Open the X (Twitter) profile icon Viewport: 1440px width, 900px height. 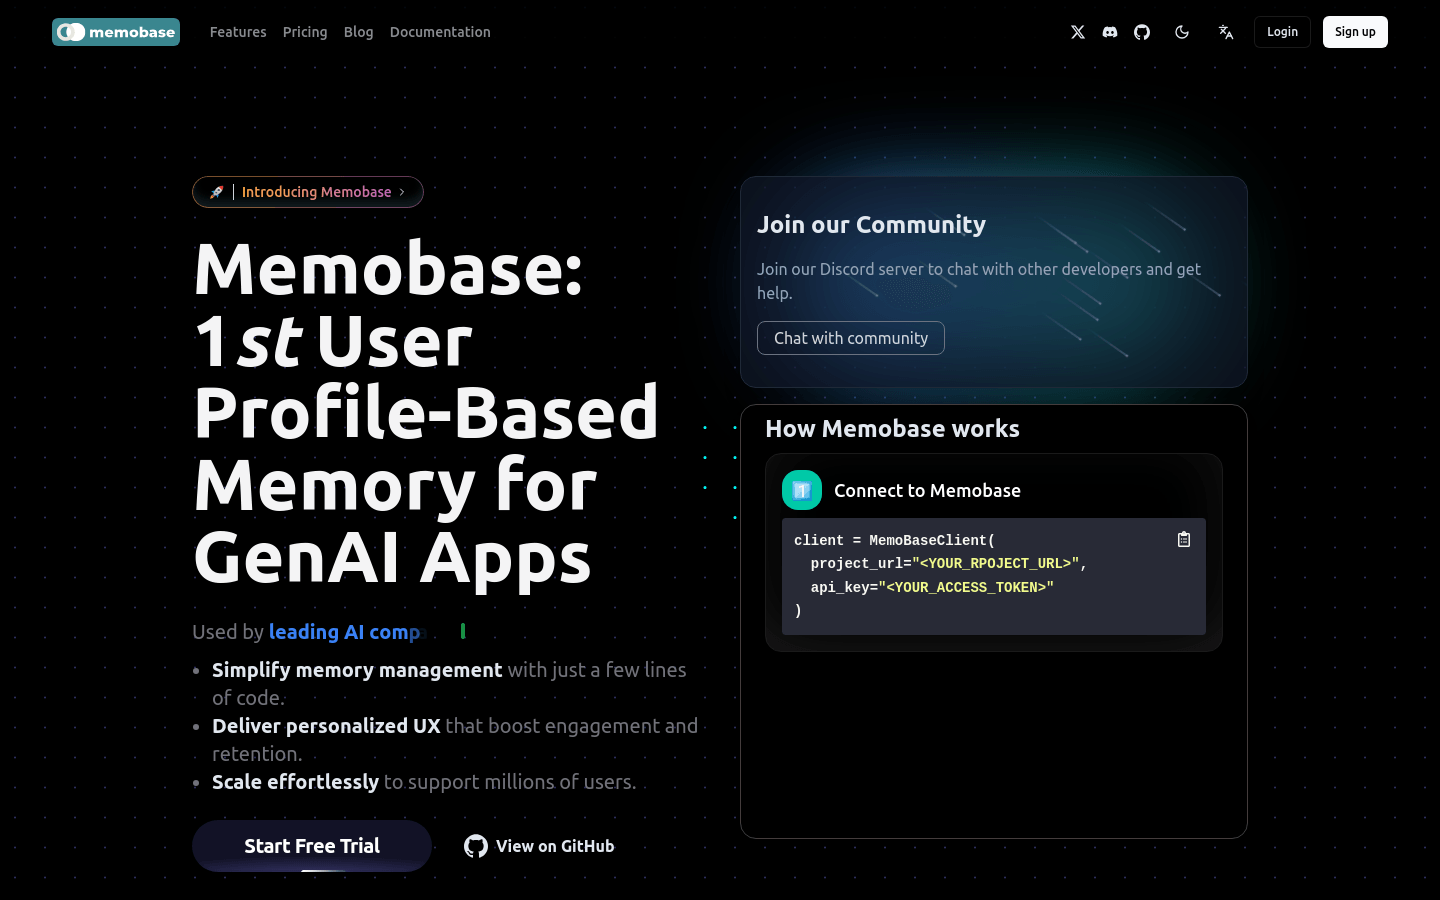(1078, 32)
